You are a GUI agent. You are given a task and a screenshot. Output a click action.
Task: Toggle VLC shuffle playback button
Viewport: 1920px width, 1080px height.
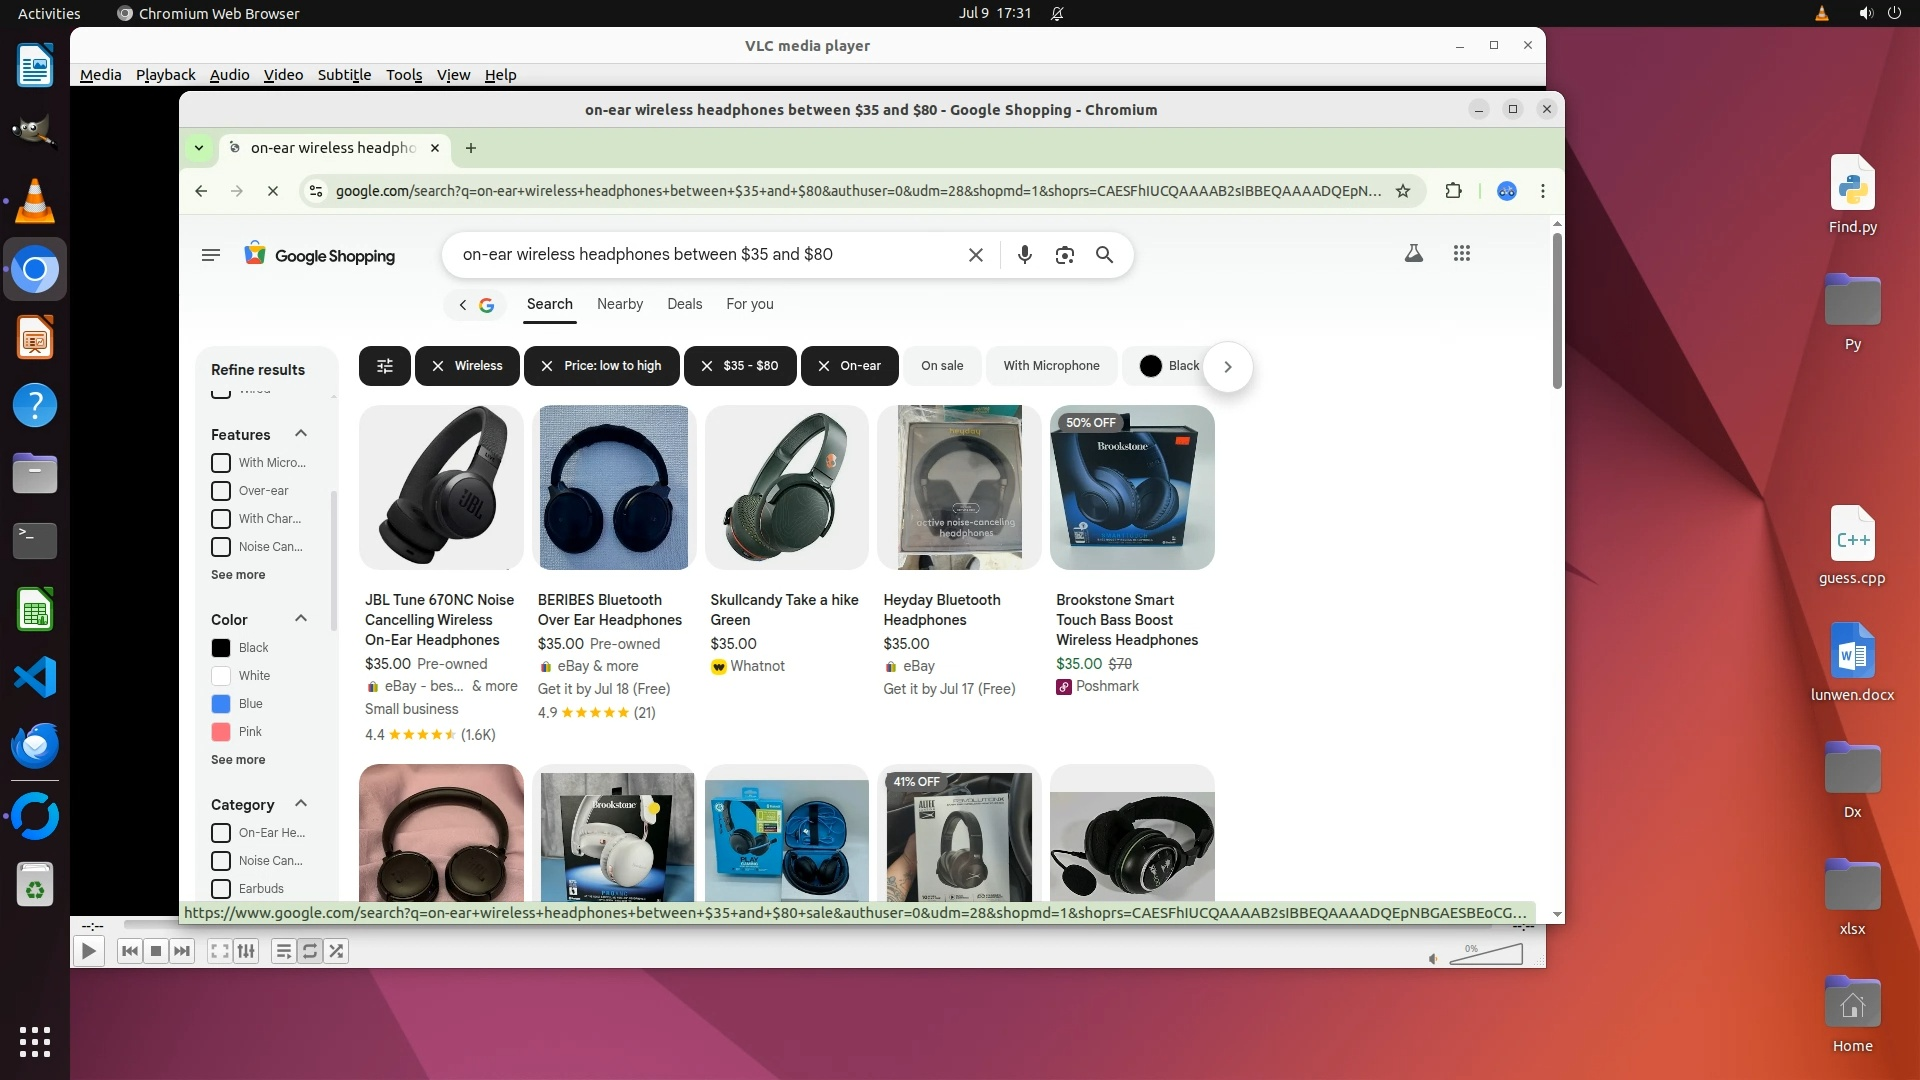[336, 951]
